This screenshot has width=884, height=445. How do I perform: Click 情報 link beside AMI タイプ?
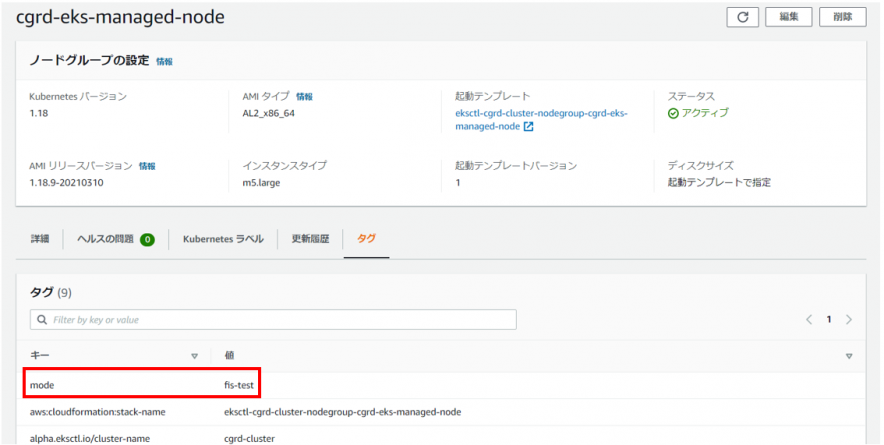pos(304,97)
